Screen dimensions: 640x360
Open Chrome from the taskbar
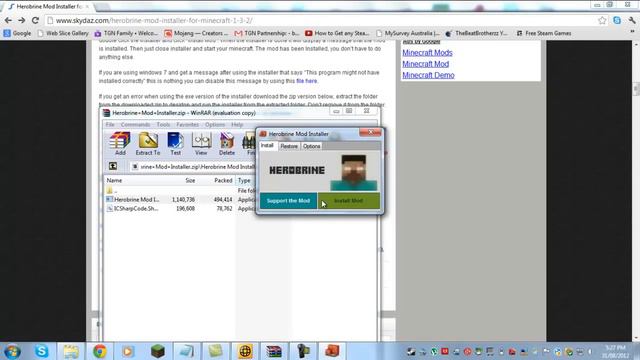100,351
